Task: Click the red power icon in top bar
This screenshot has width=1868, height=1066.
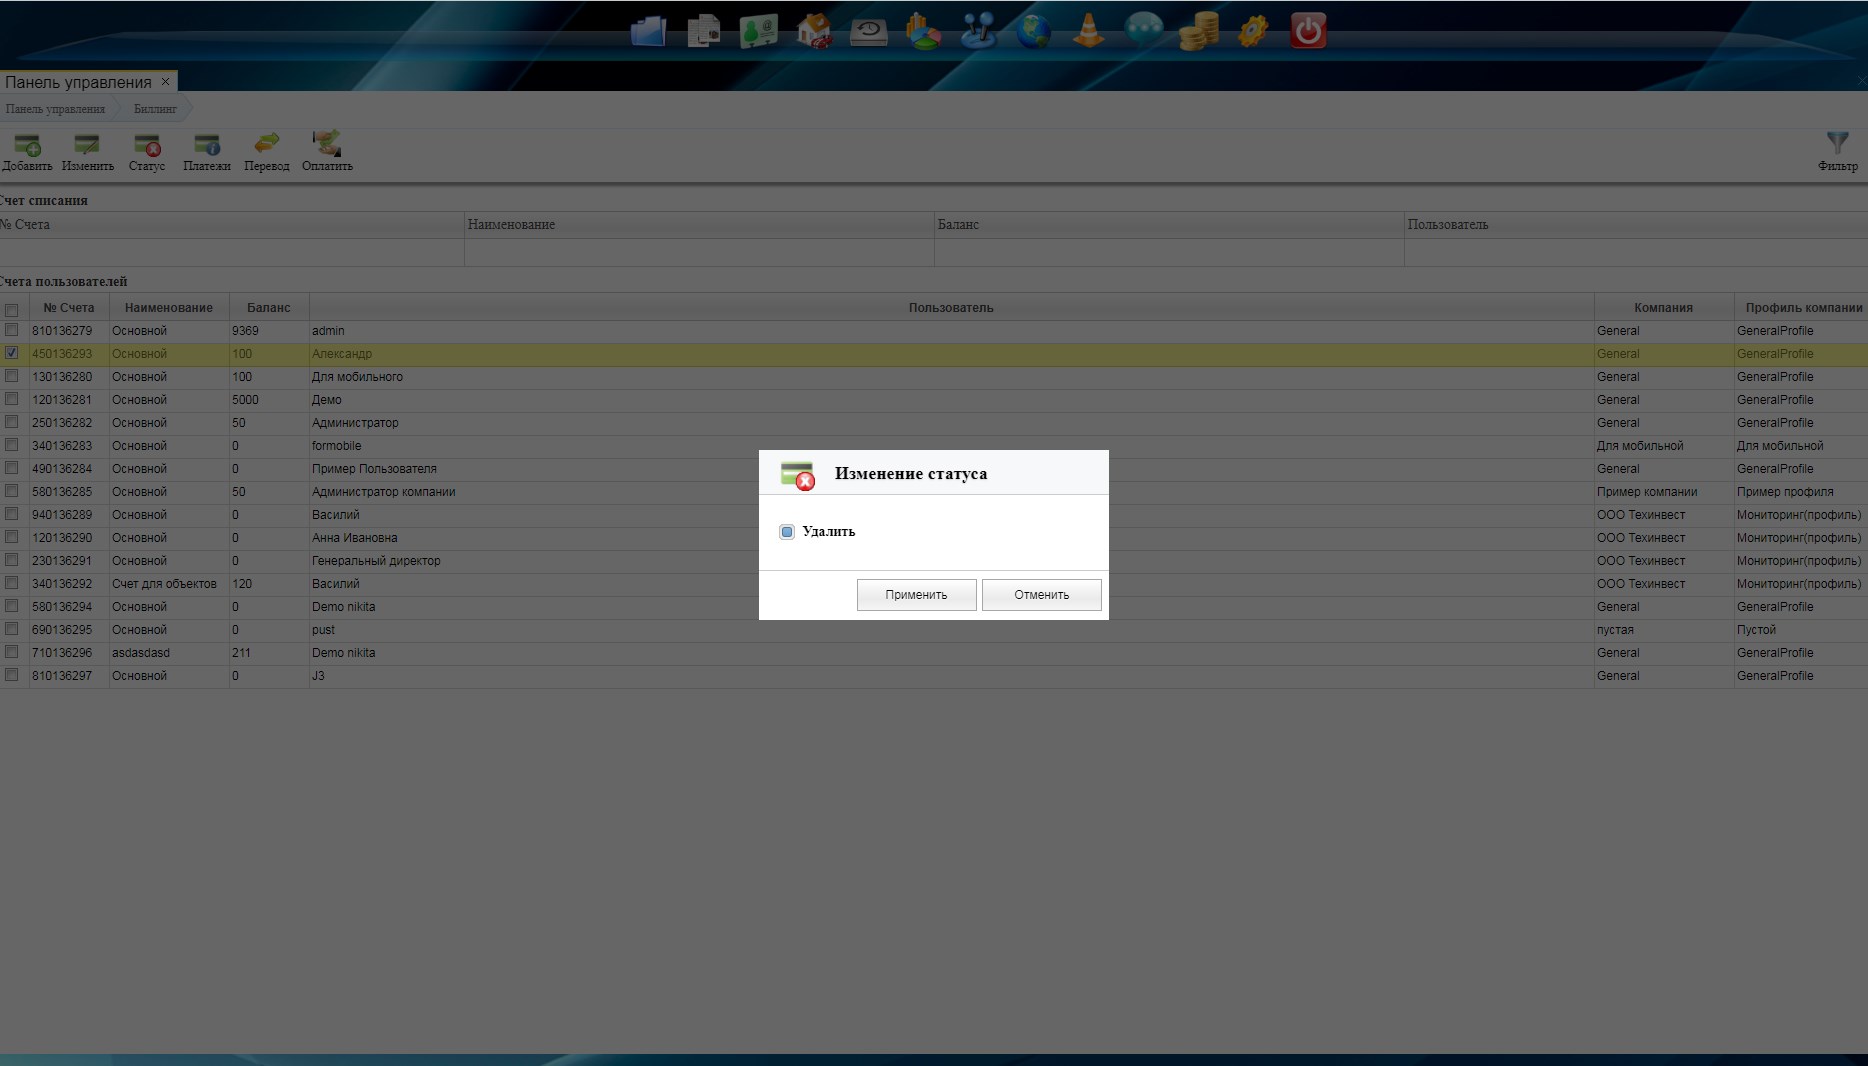Action: pyautogui.click(x=1308, y=31)
